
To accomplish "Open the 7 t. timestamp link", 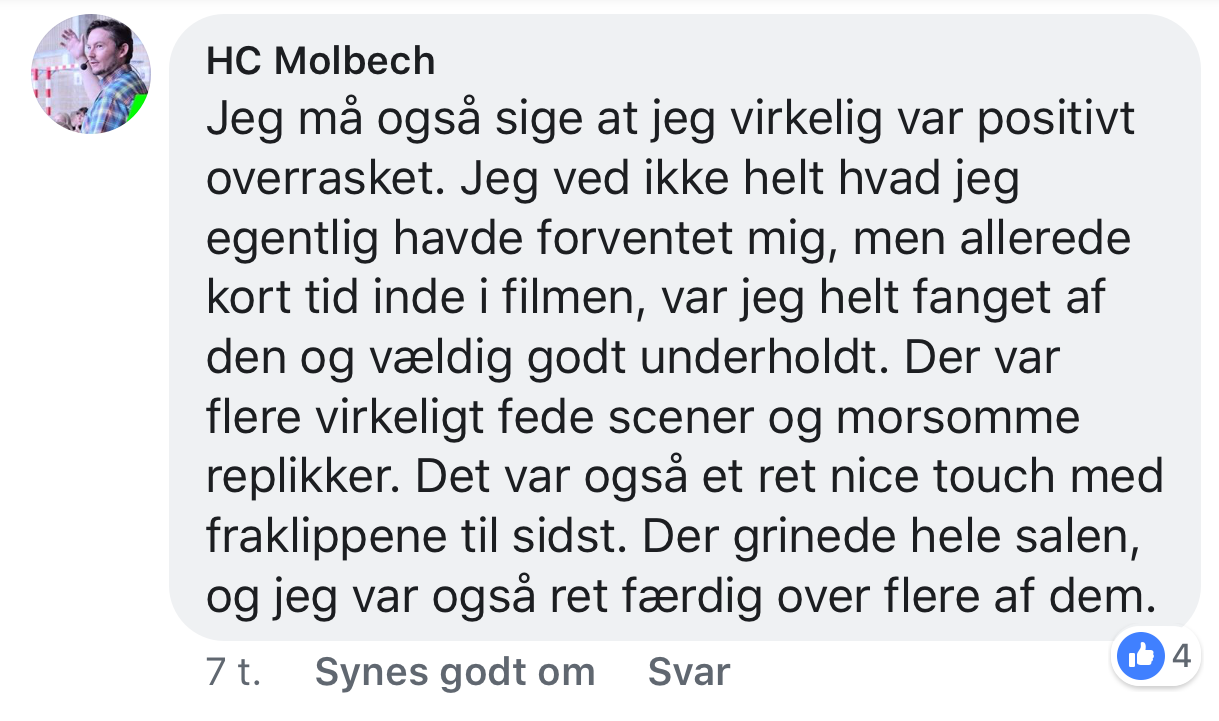I will click(234, 672).
